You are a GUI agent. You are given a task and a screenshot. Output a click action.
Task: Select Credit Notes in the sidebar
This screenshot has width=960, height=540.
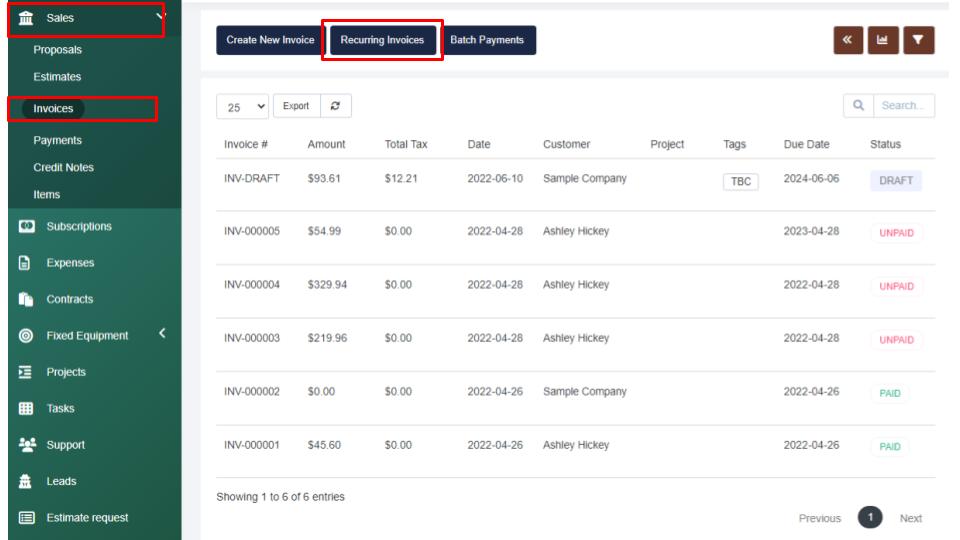pos(63,168)
